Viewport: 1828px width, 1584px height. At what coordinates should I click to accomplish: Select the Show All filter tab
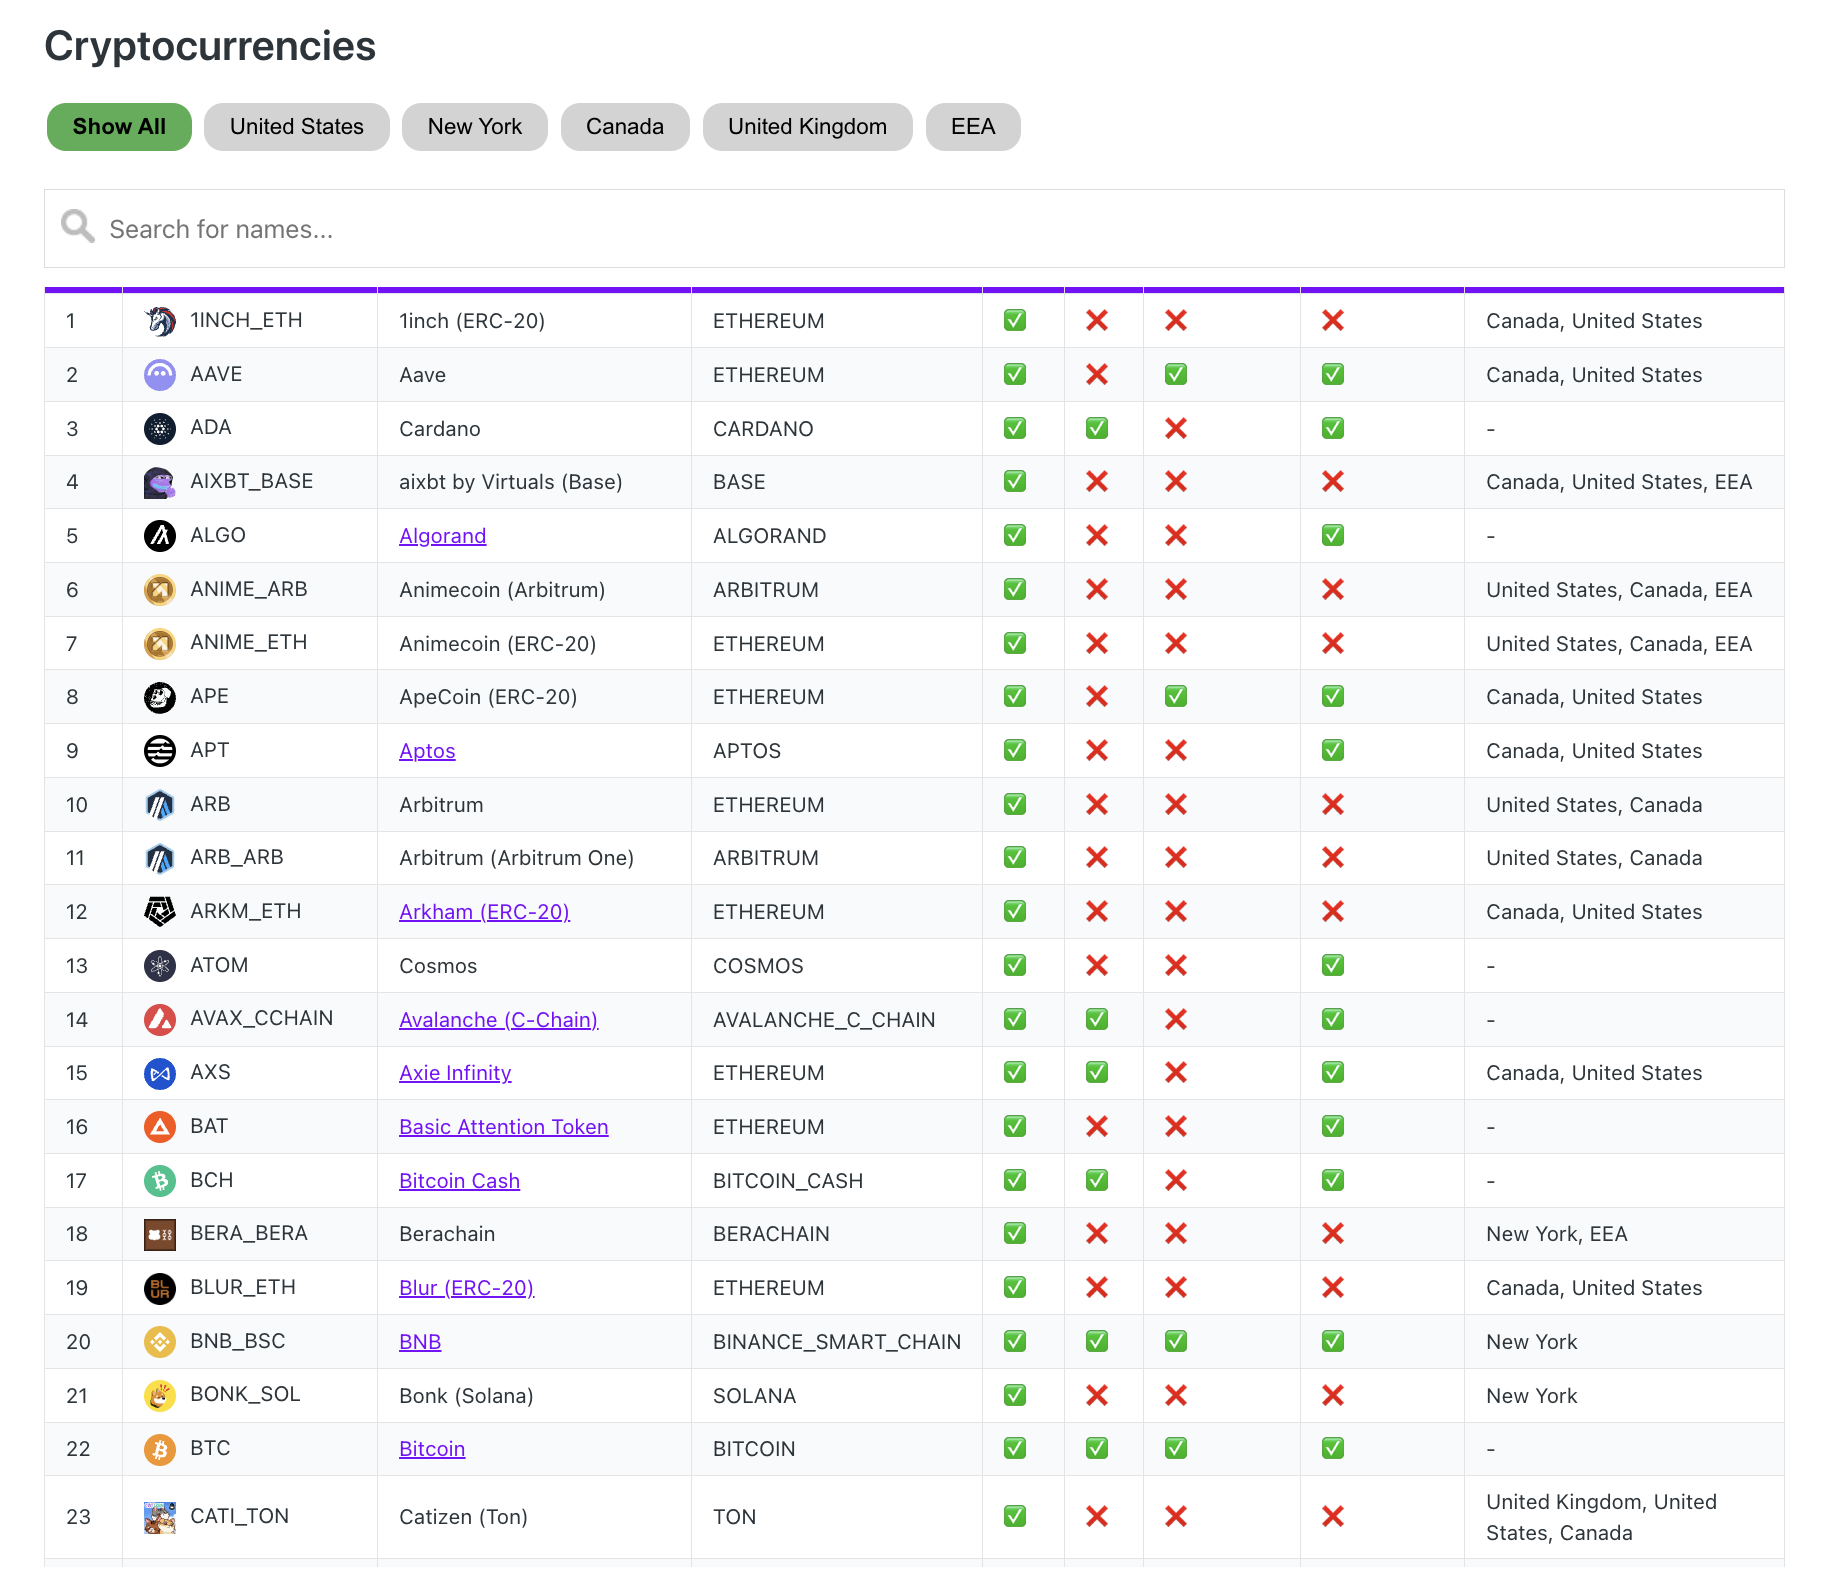click(119, 127)
